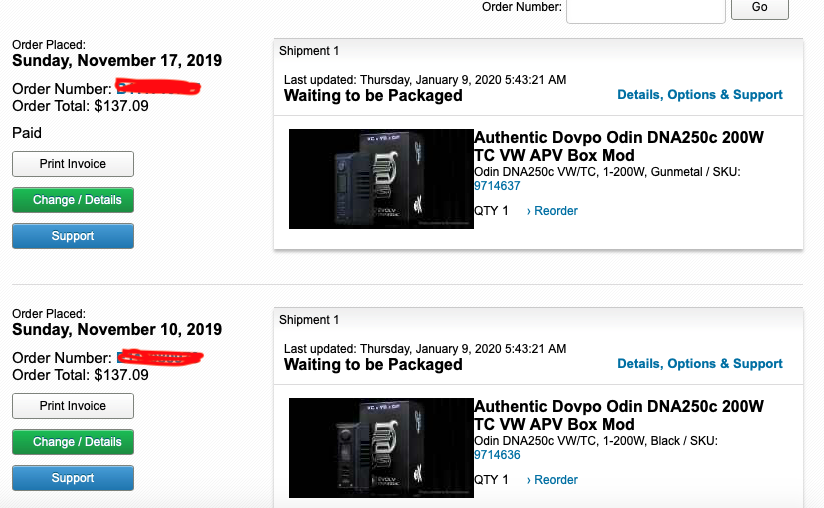The width and height of the screenshot is (824, 508).
Task: Click the redacted order number for November 17
Action: coord(159,89)
